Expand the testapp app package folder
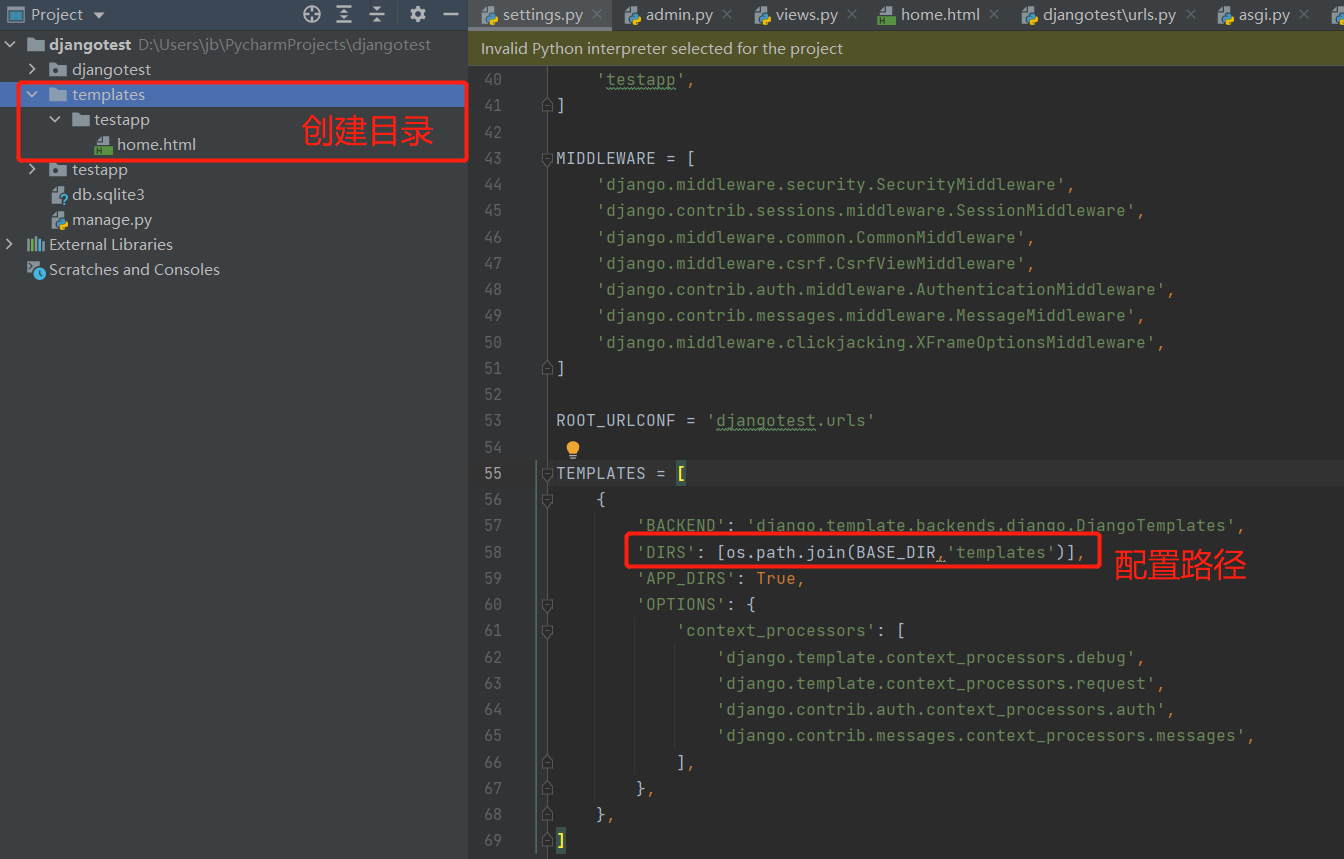1344x859 pixels. point(32,169)
